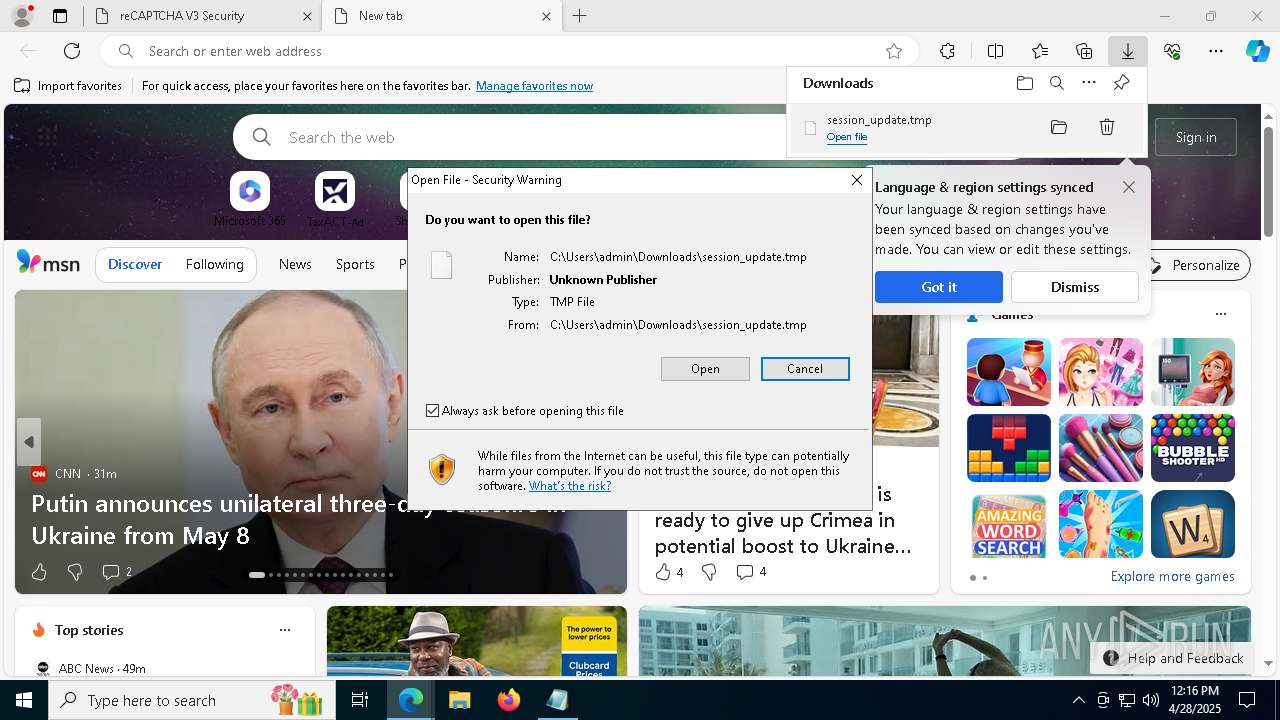The image size is (1280, 720).
Task: Open Top stories more options menu
Action: pos(285,630)
